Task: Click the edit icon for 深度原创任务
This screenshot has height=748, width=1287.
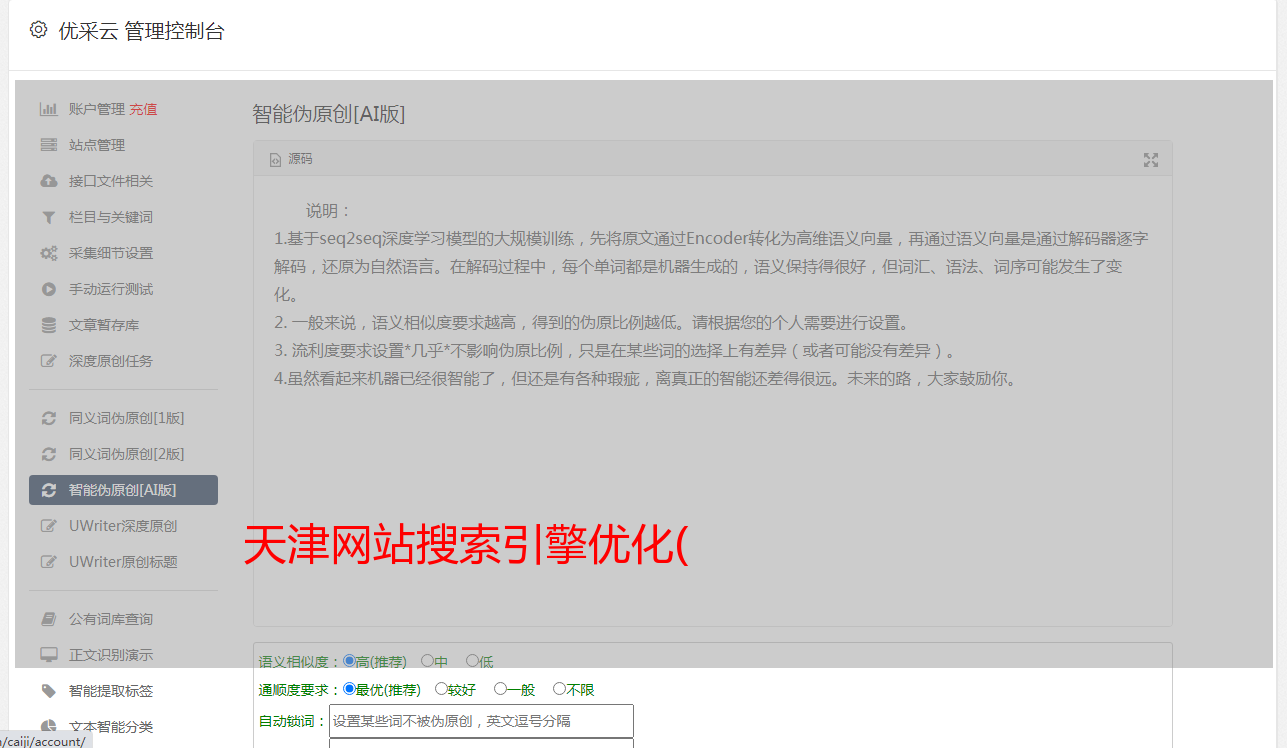Action: tap(48, 361)
